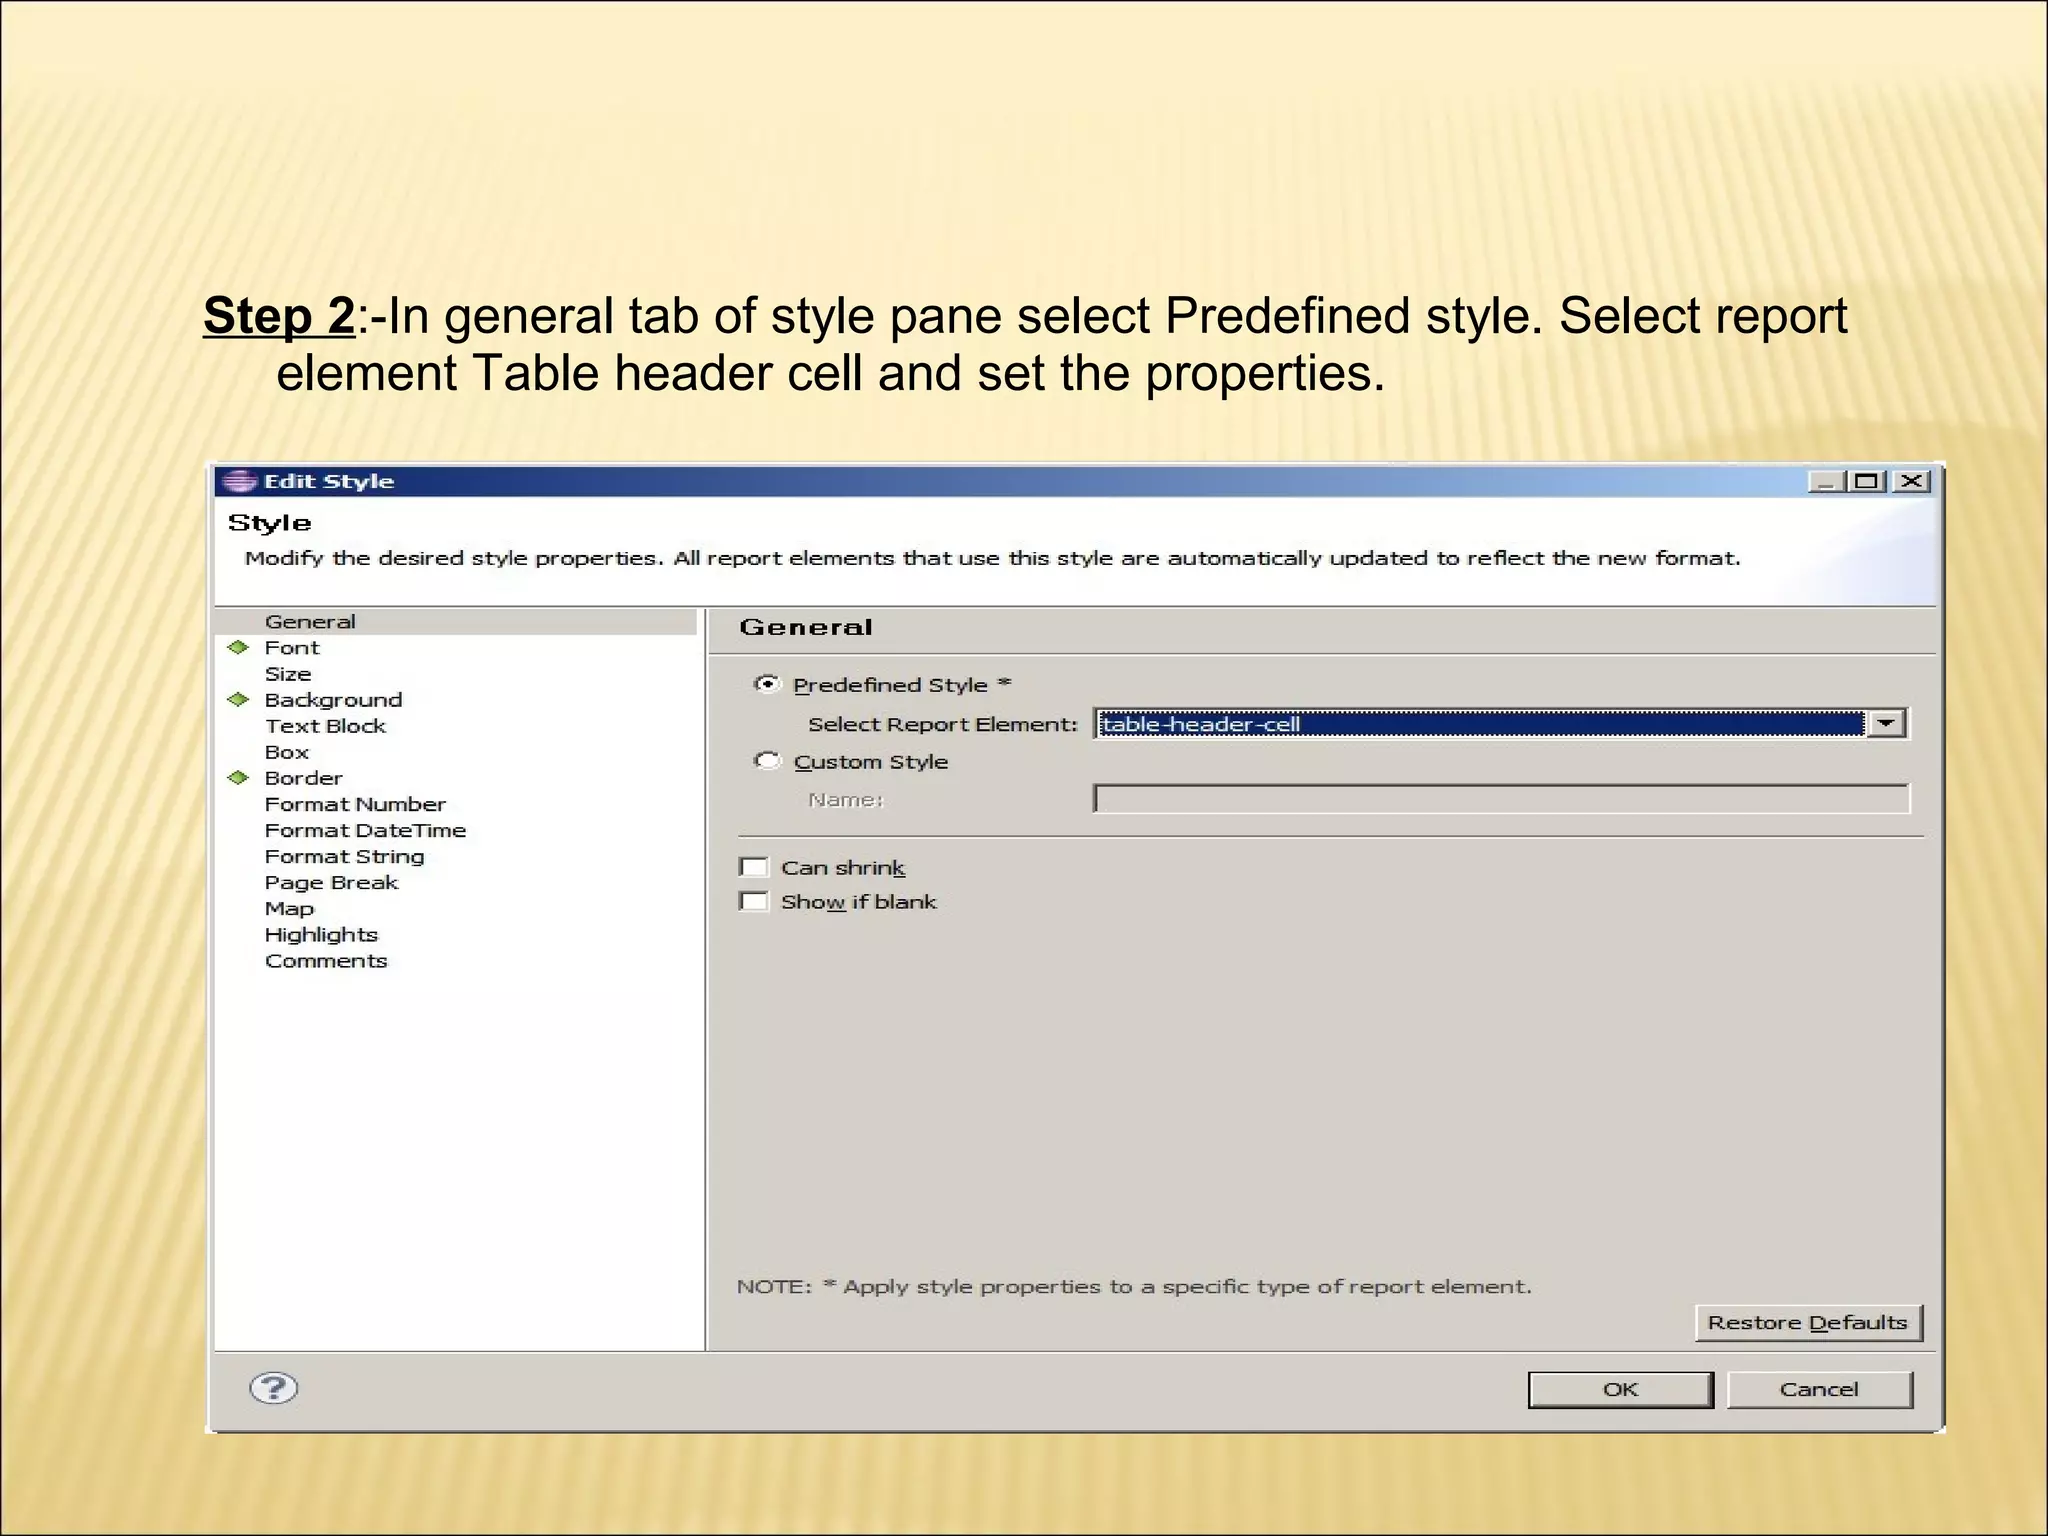
Task: Open the Format Number category
Action: (355, 803)
